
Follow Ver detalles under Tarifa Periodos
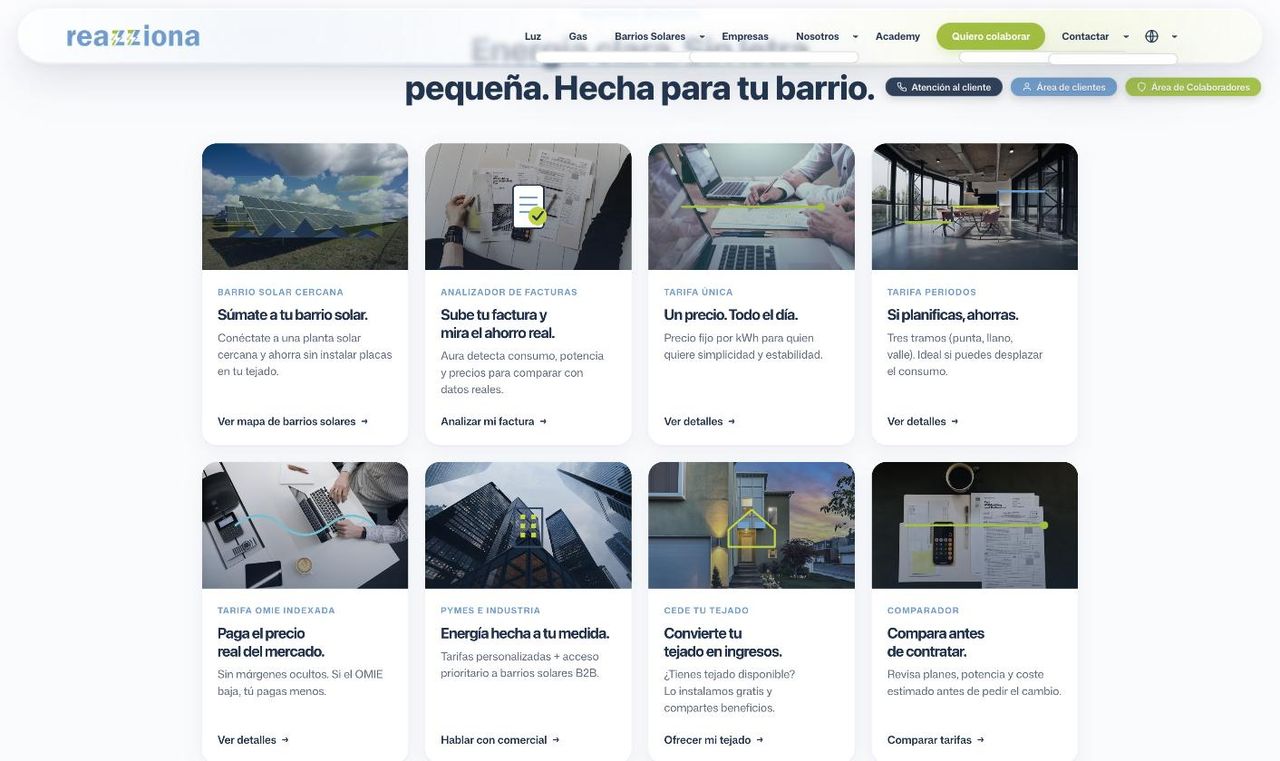point(923,421)
